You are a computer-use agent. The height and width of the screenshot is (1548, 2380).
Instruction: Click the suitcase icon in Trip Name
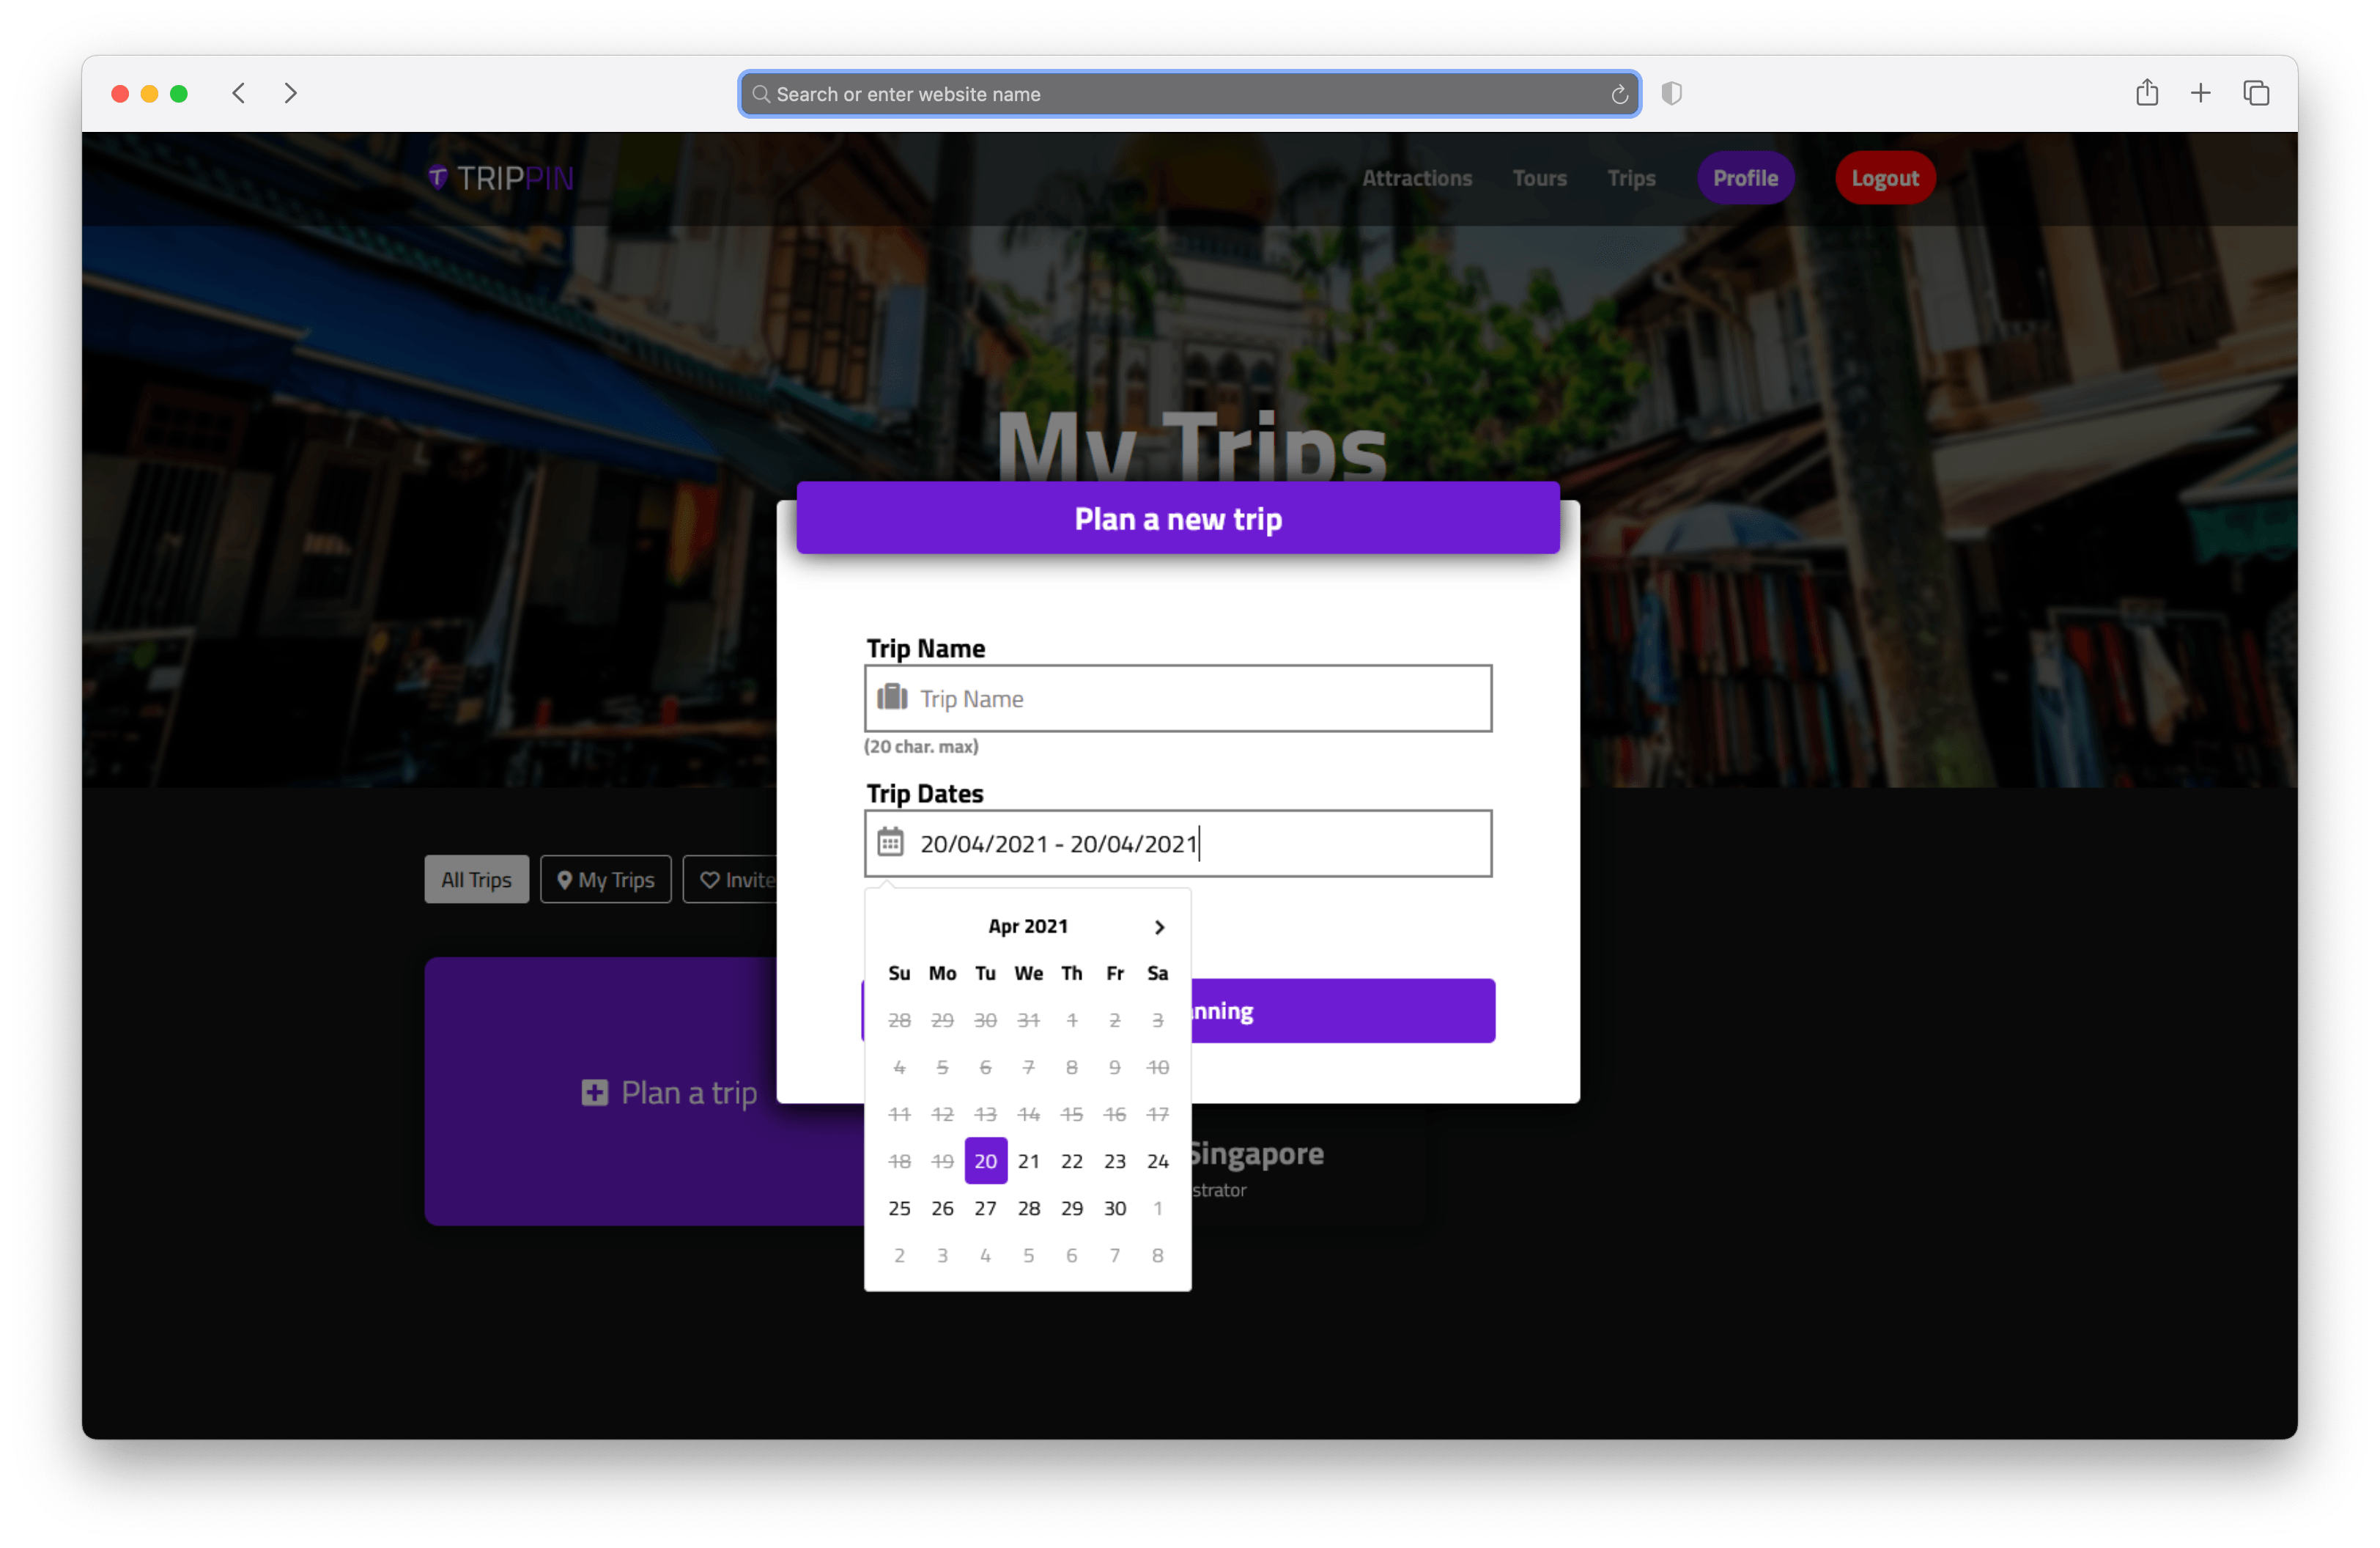point(891,697)
